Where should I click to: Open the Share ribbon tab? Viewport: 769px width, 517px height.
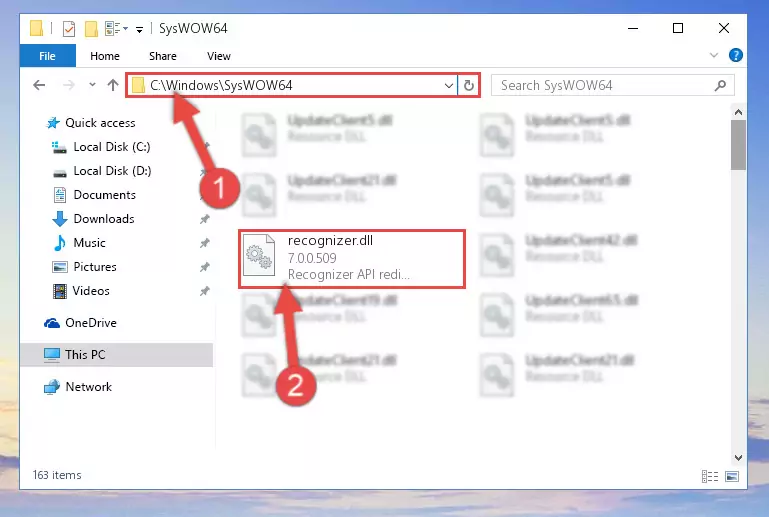(x=163, y=56)
